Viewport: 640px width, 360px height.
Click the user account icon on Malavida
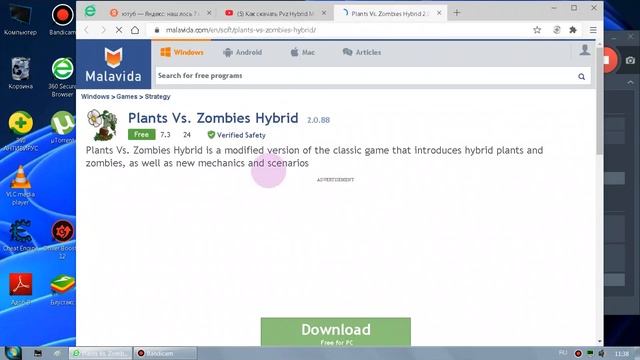tap(584, 50)
